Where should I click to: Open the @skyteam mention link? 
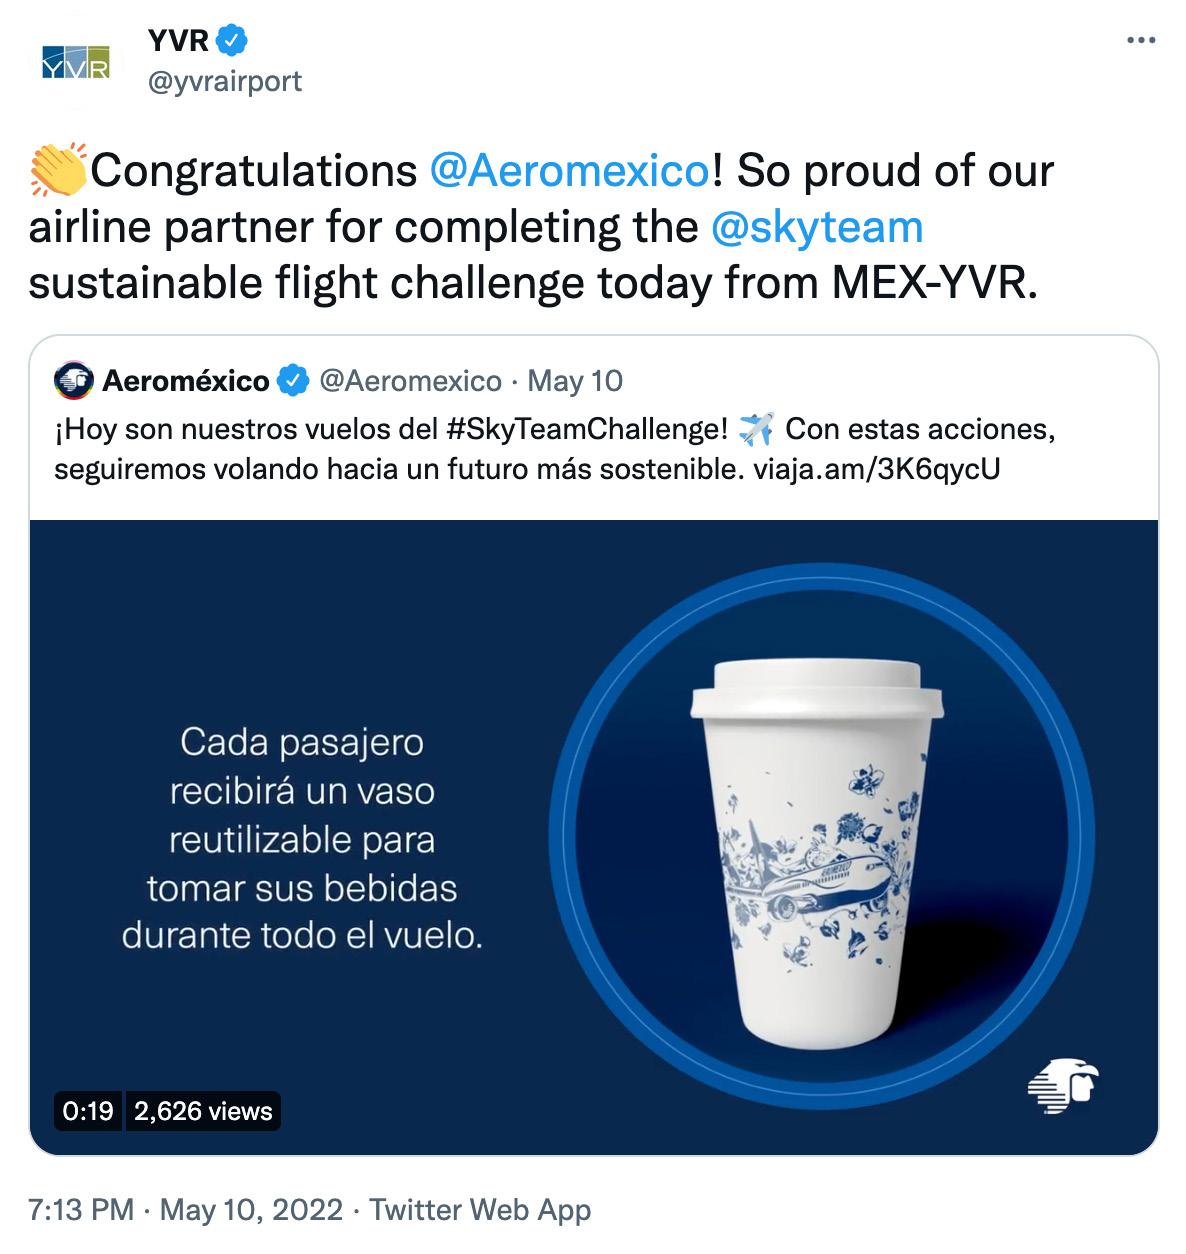817,227
